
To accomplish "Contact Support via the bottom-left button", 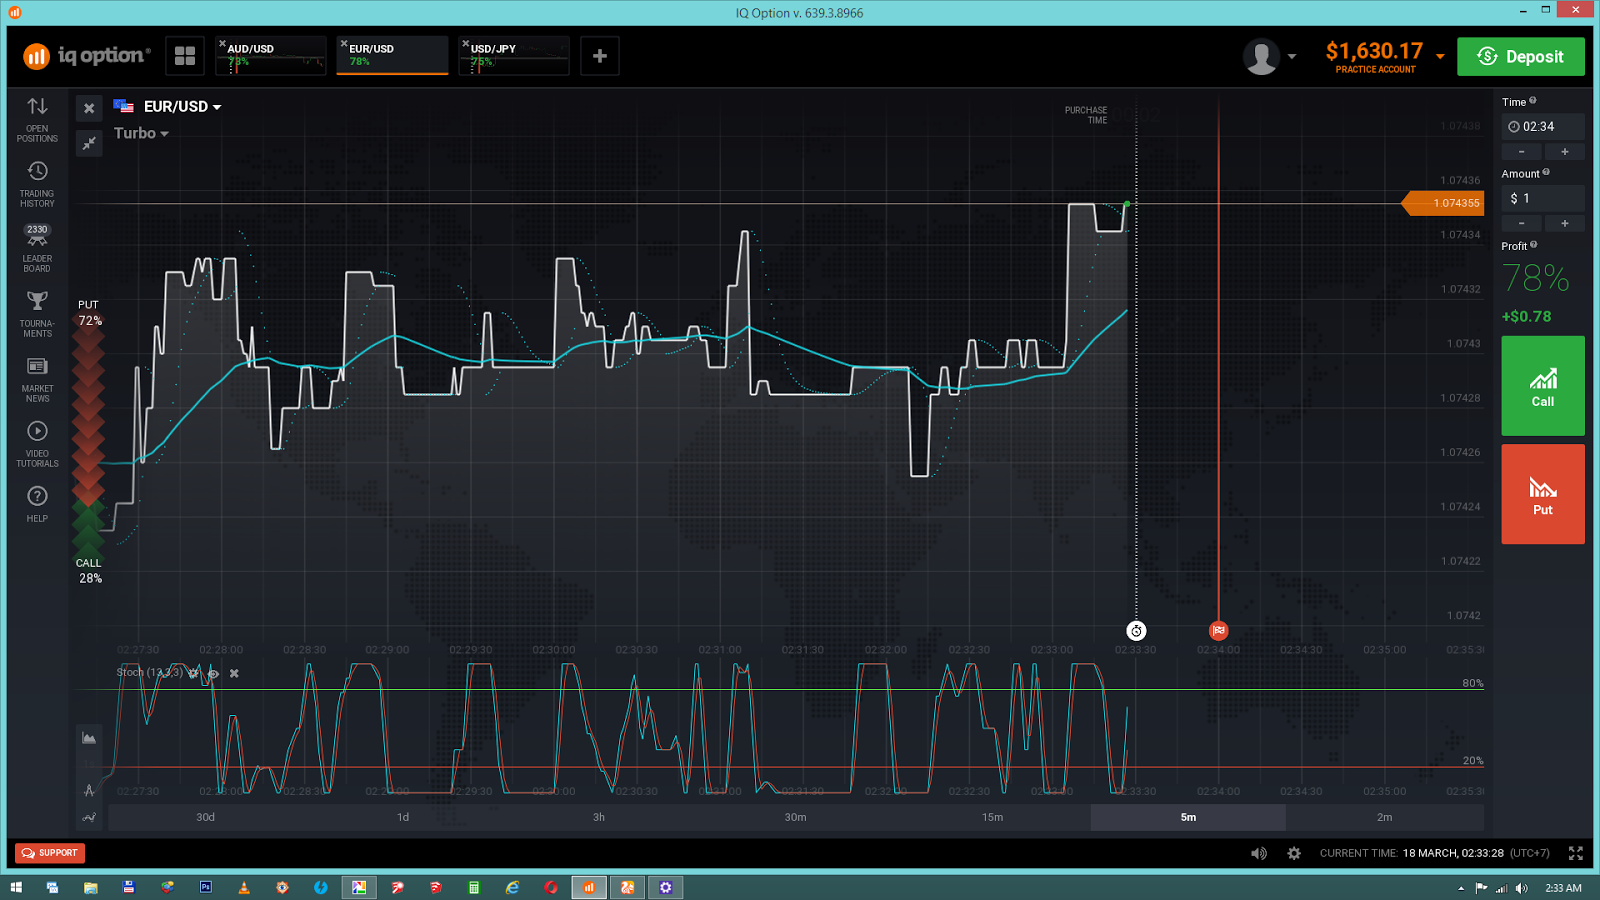I will [x=50, y=853].
